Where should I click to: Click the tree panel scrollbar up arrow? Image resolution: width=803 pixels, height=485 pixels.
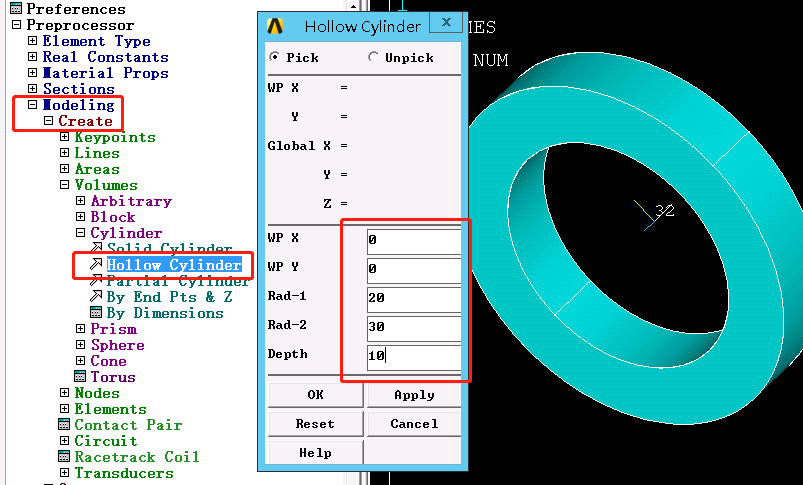pos(353,5)
